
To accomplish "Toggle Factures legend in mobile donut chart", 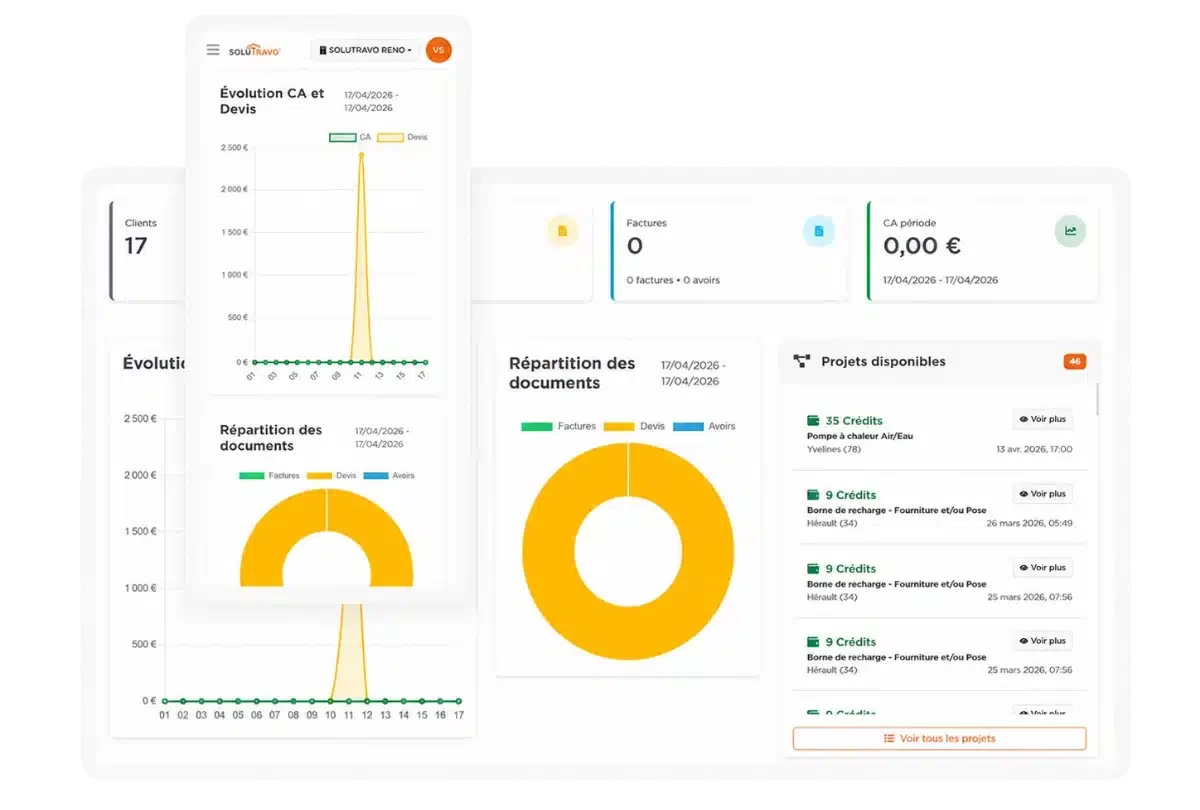I will [x=269, y=475].
